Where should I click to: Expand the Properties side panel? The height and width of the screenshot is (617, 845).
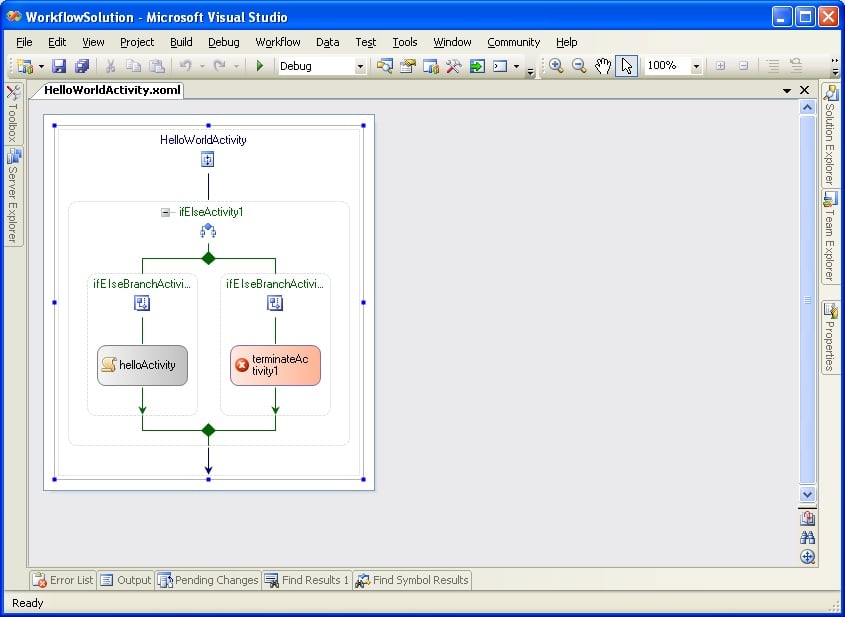pyautogui.click(x=830, y=337)
